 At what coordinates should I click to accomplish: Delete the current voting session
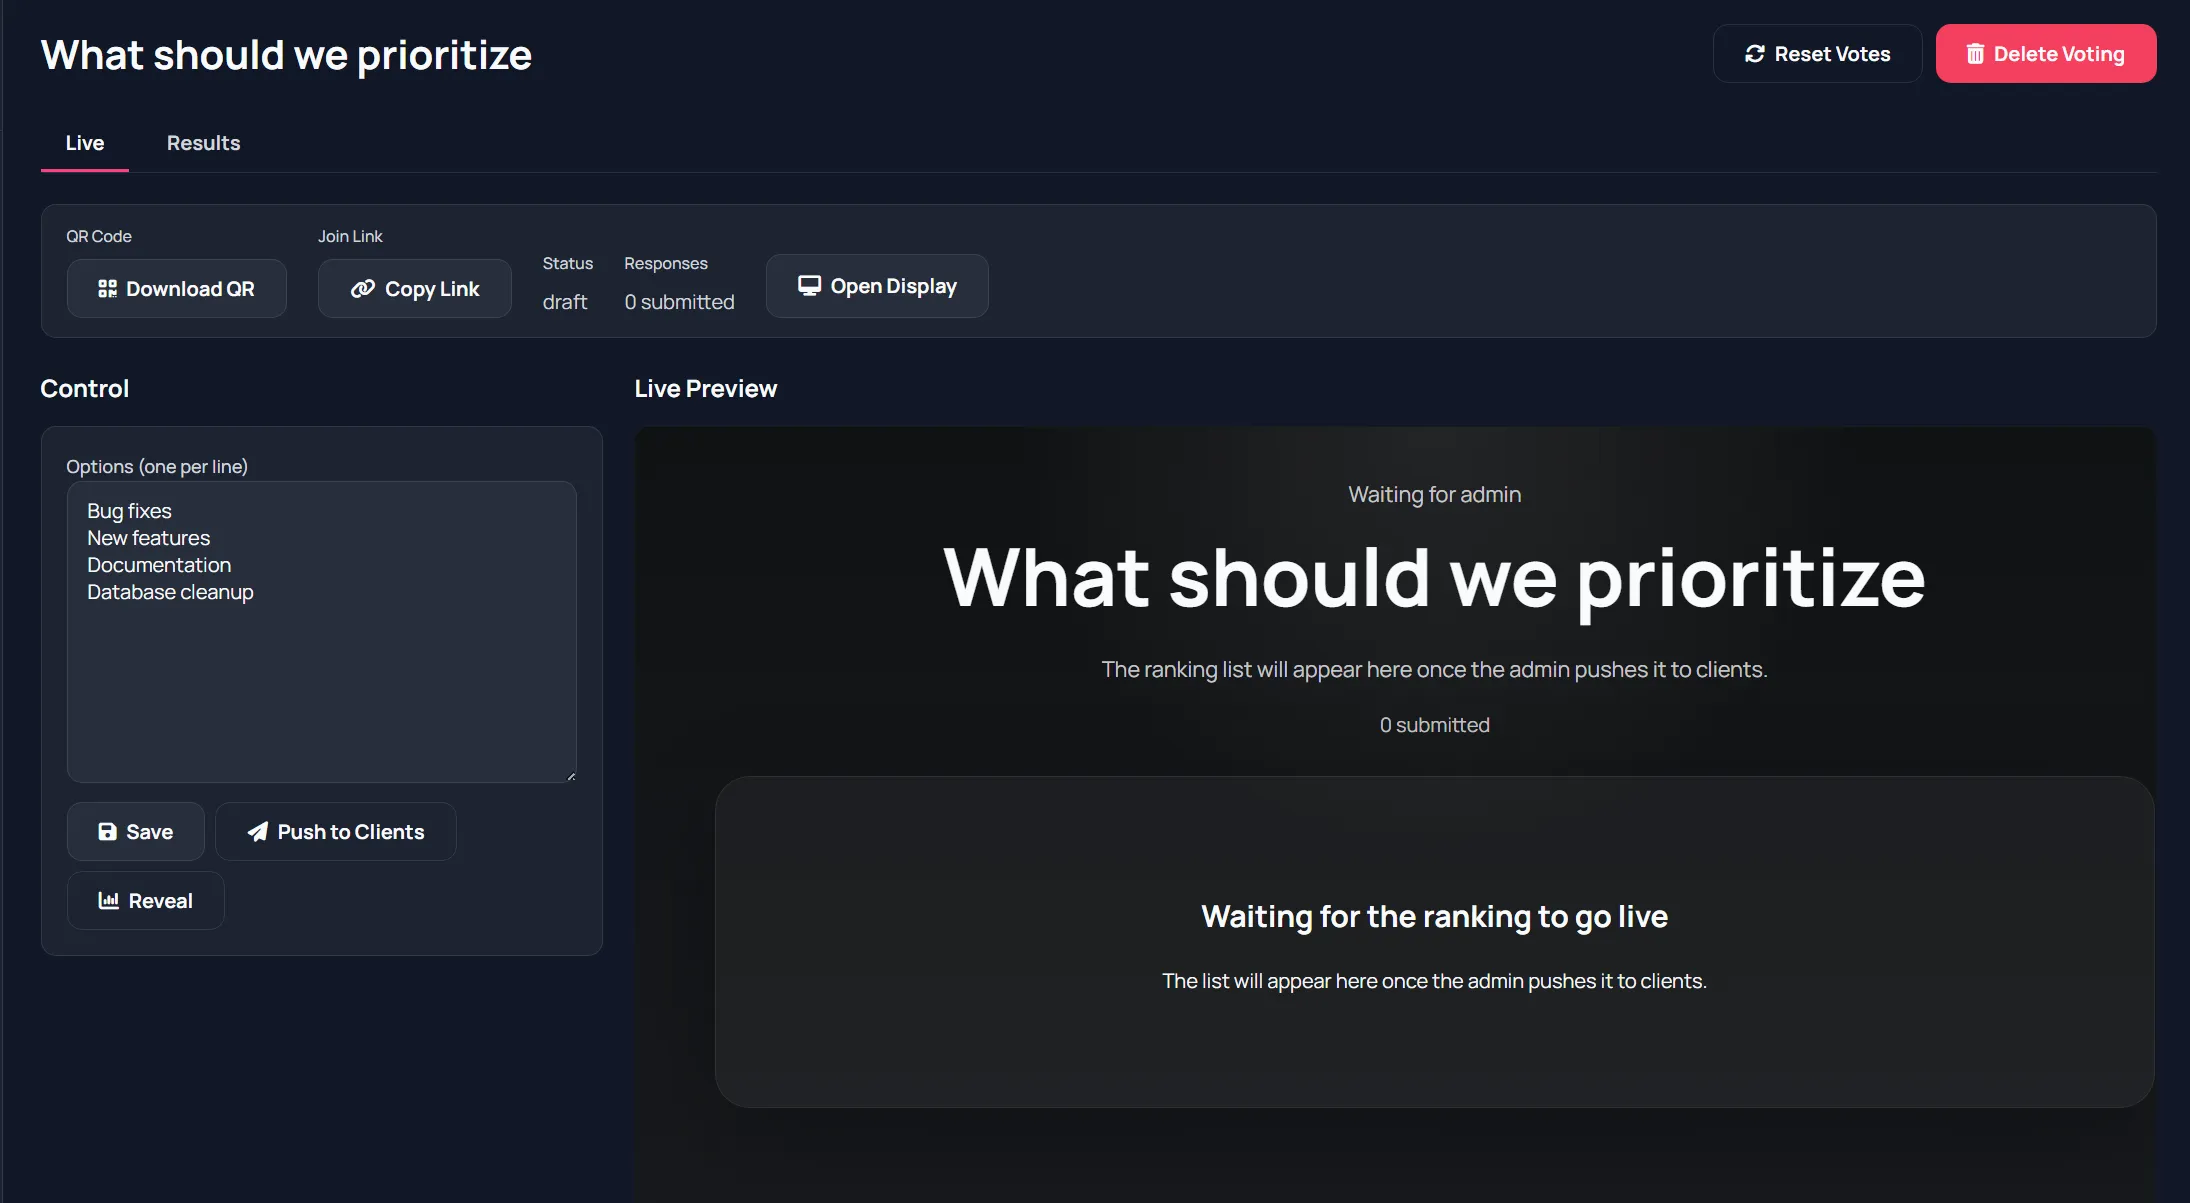(2045, 53)
